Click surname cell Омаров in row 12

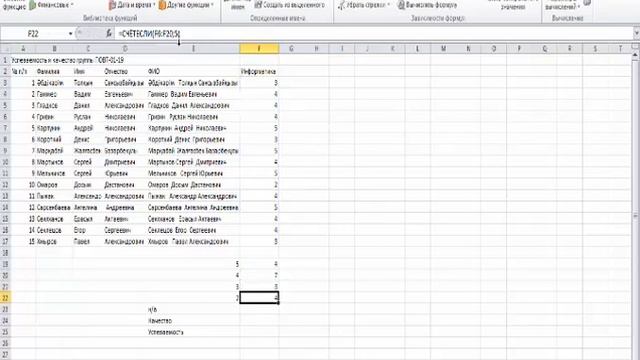54,185
